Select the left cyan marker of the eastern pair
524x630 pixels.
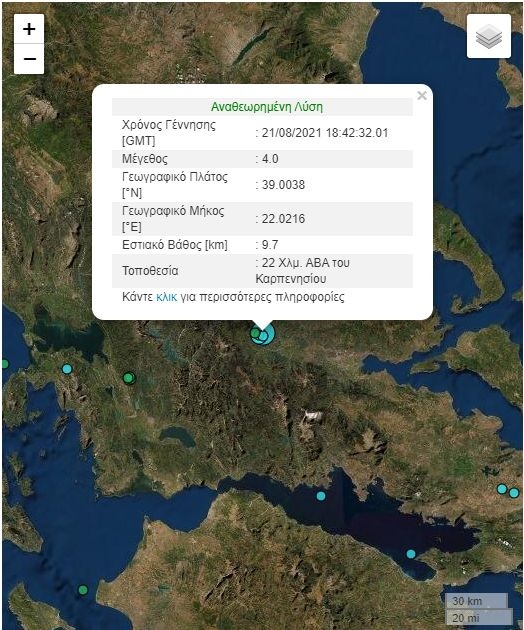tap(502, 489)
